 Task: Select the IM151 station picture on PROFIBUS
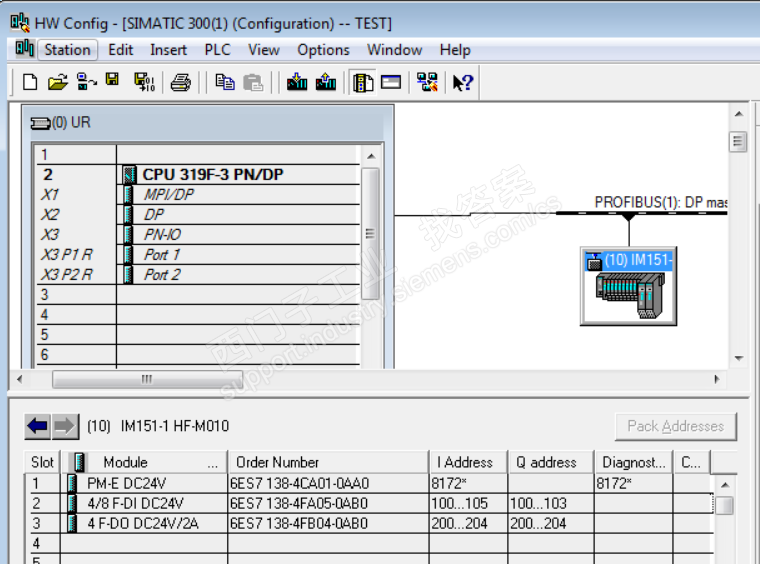coord(630,296)
